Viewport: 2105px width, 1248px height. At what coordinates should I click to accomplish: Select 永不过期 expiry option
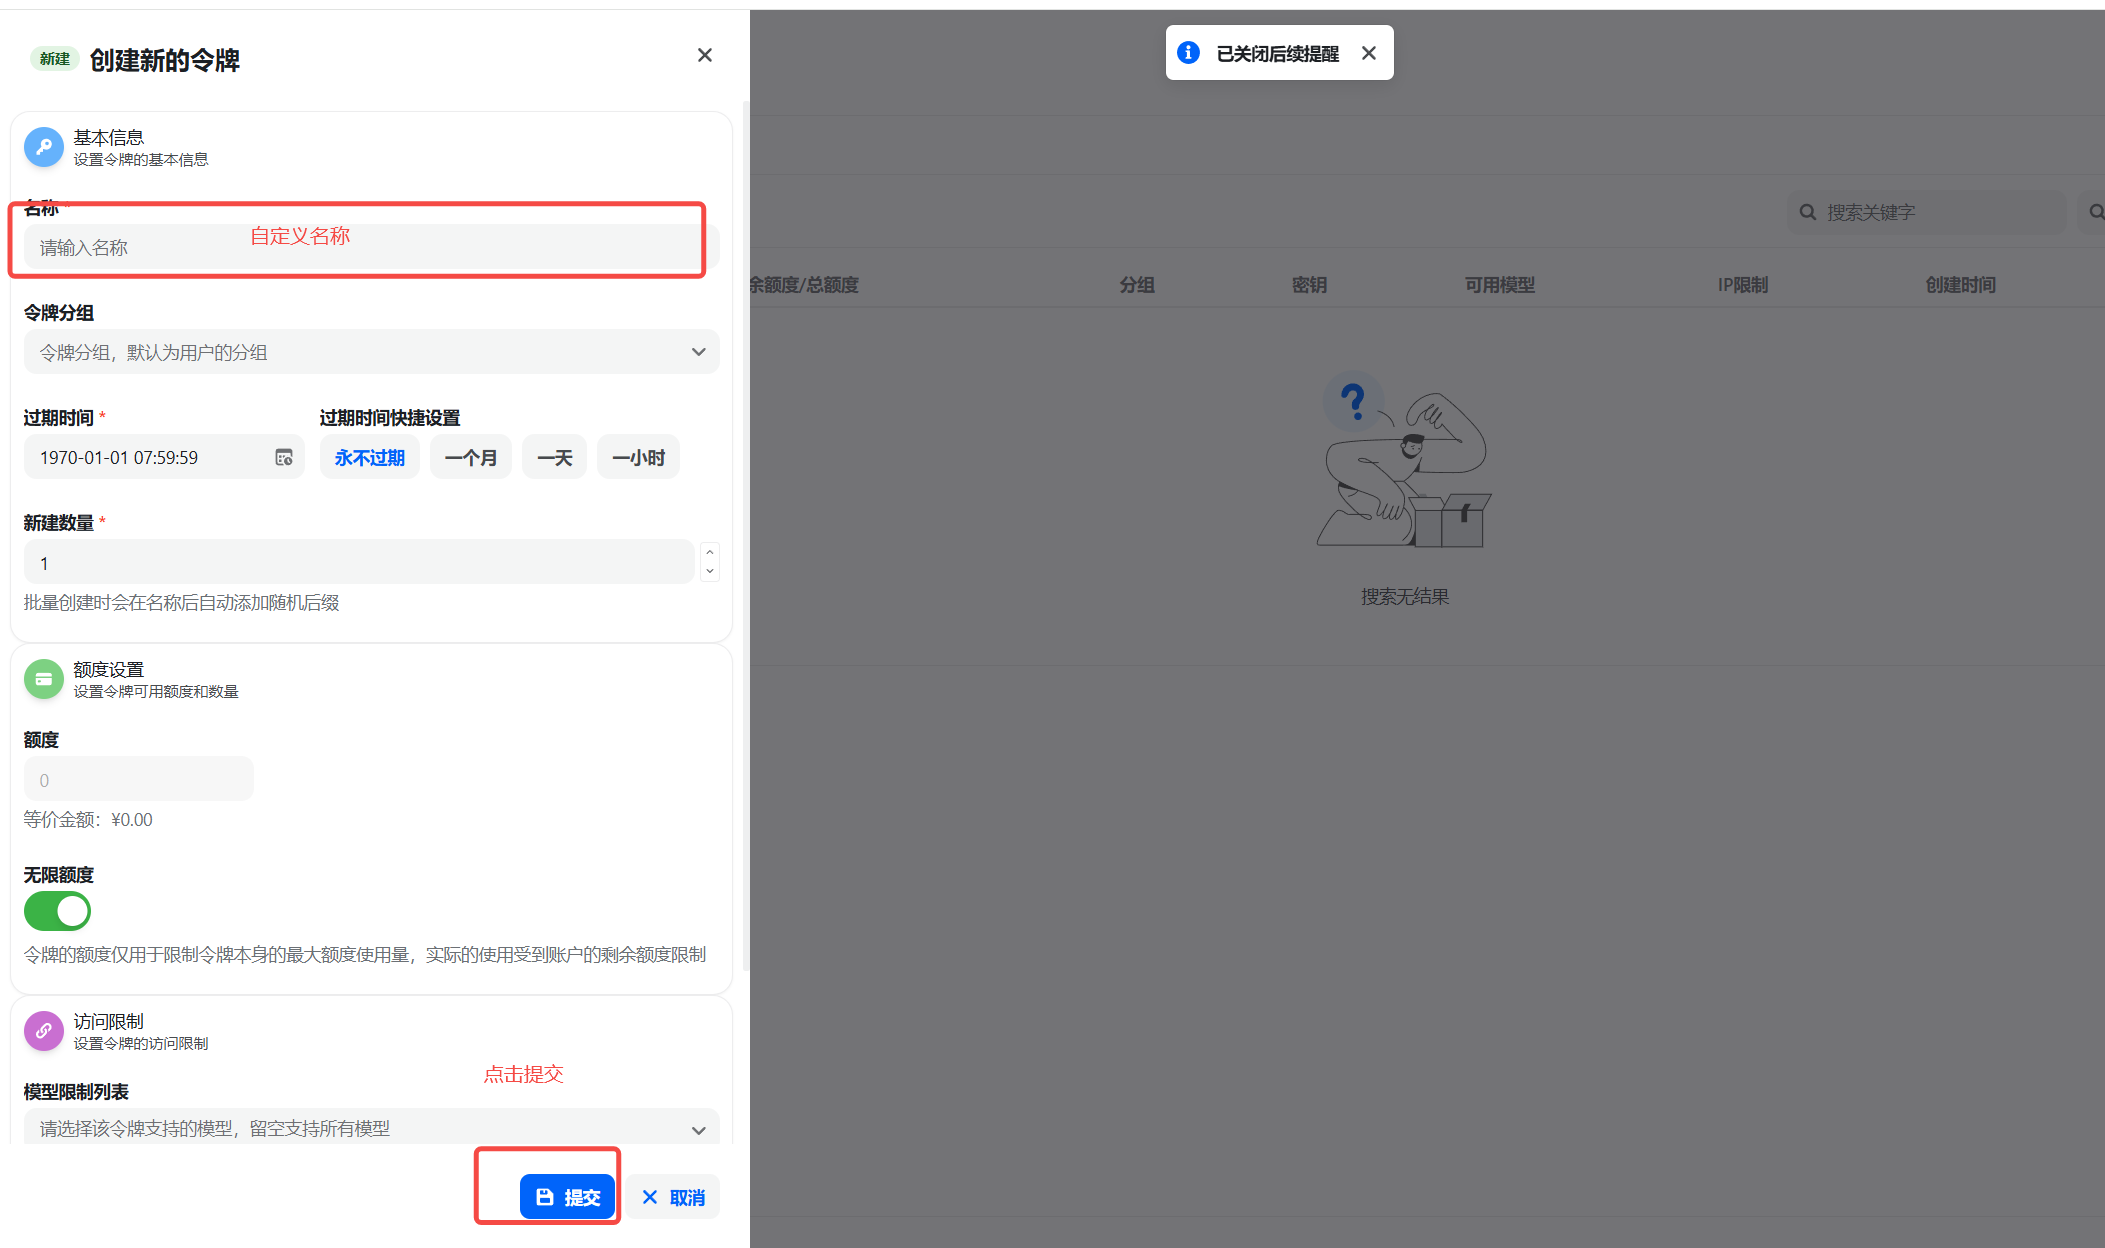[369, 457]
